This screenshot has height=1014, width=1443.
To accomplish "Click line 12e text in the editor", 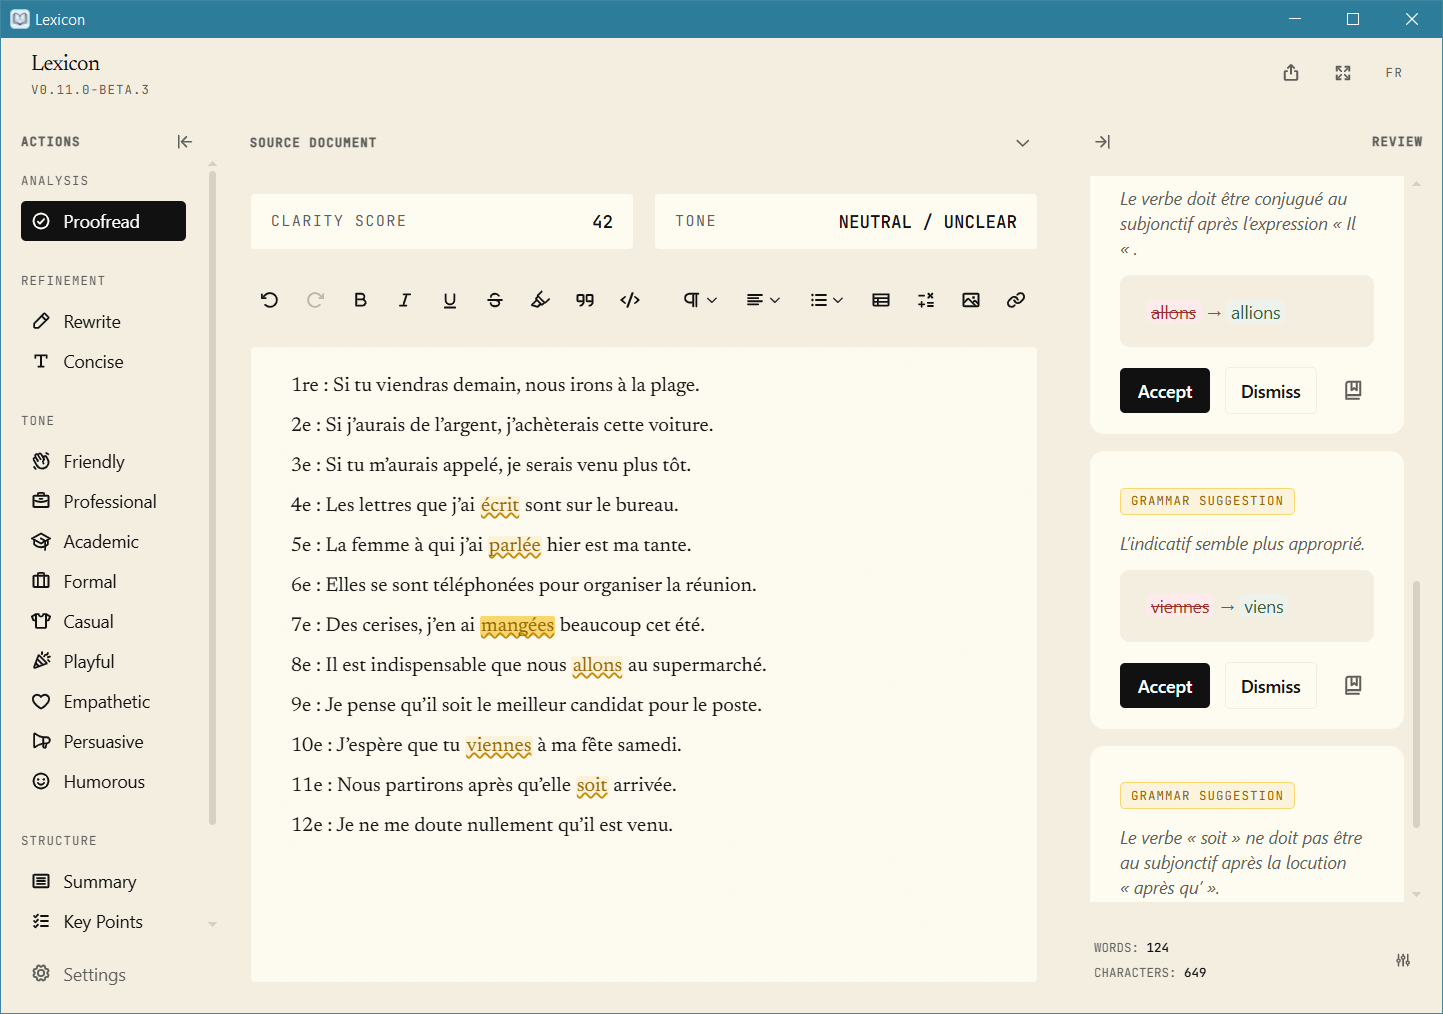I will pyautogui.click(x=482, y=825).
